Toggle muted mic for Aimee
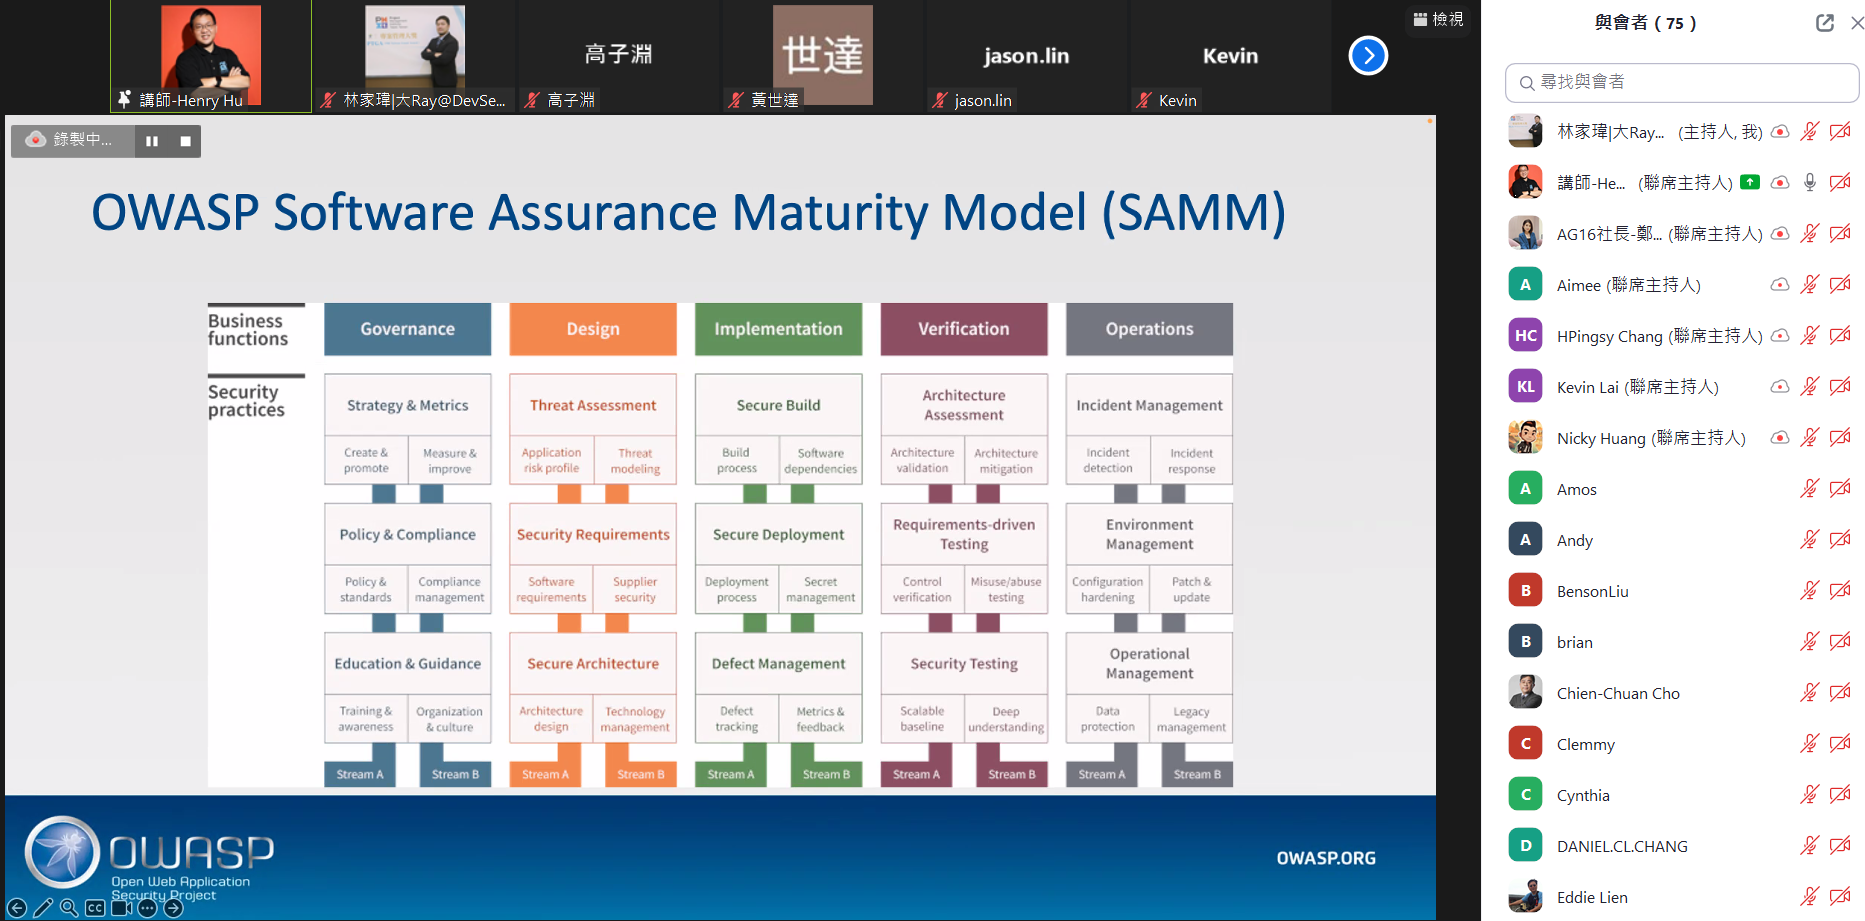This screenshot has height=921, width=1865. point(1809,285)
